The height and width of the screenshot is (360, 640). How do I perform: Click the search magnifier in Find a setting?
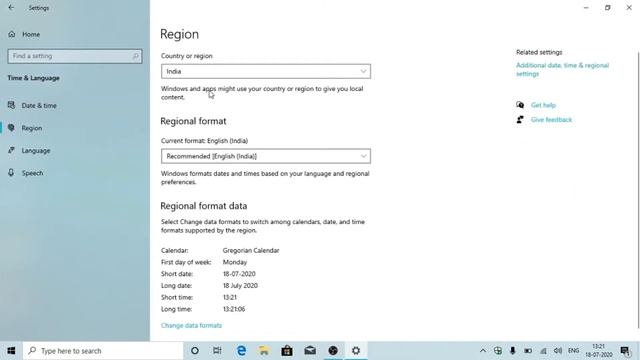click(135, 56)
